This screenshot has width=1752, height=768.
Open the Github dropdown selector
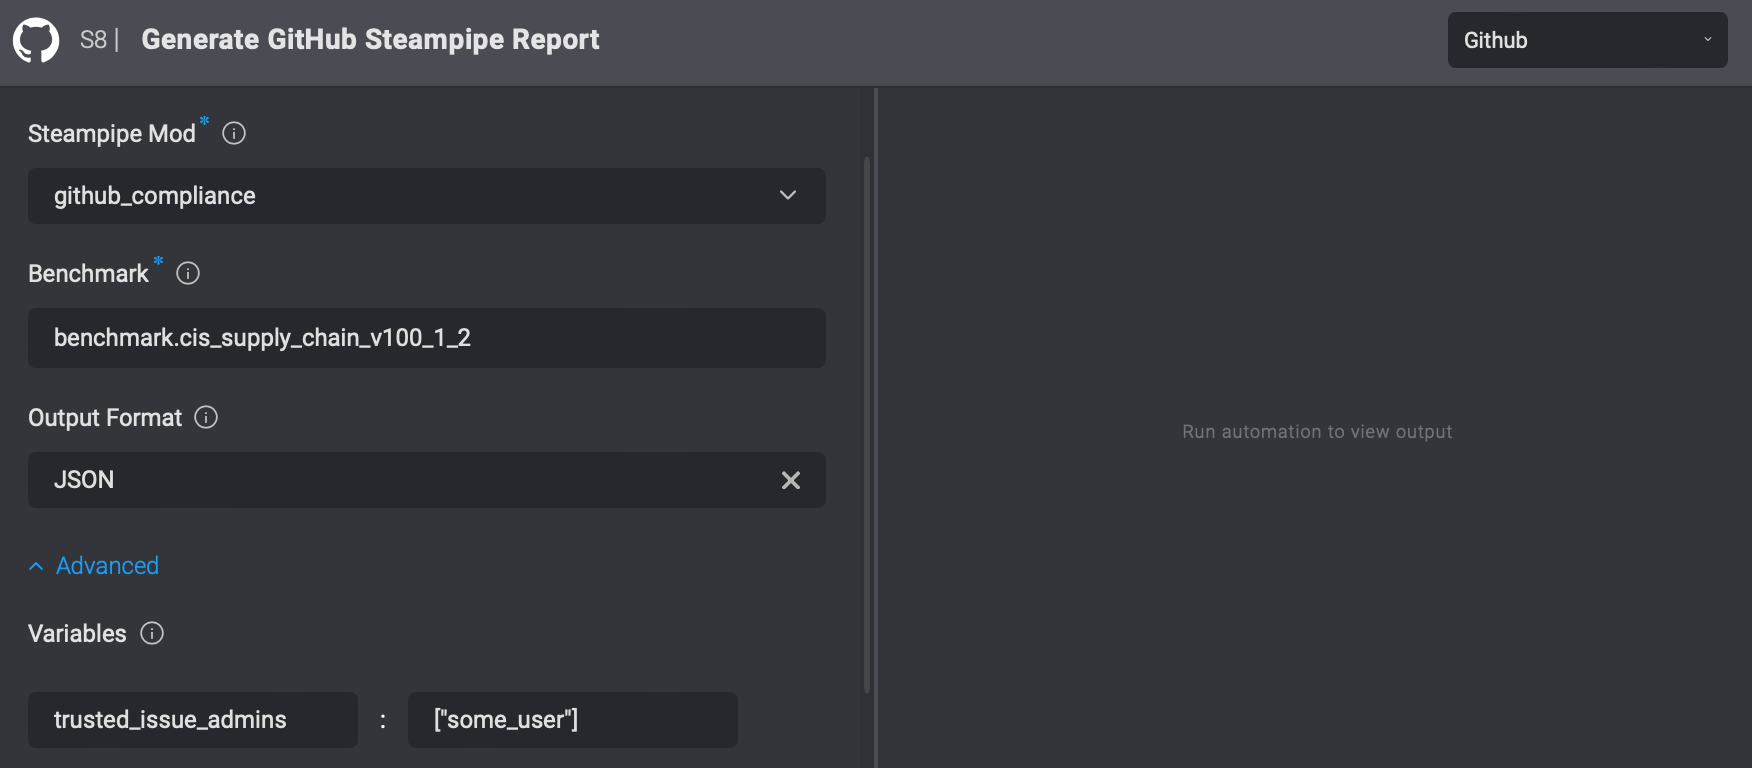click(x=1587, y=40)
